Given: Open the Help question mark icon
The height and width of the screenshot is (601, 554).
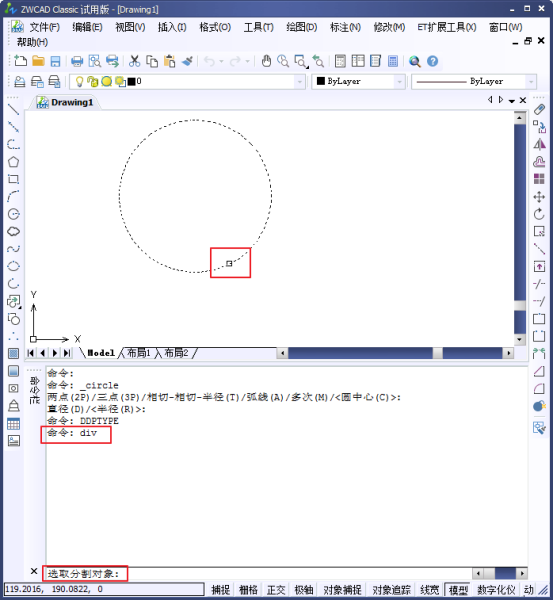Looking at the screenshot, I should click(x=432, y=61).
